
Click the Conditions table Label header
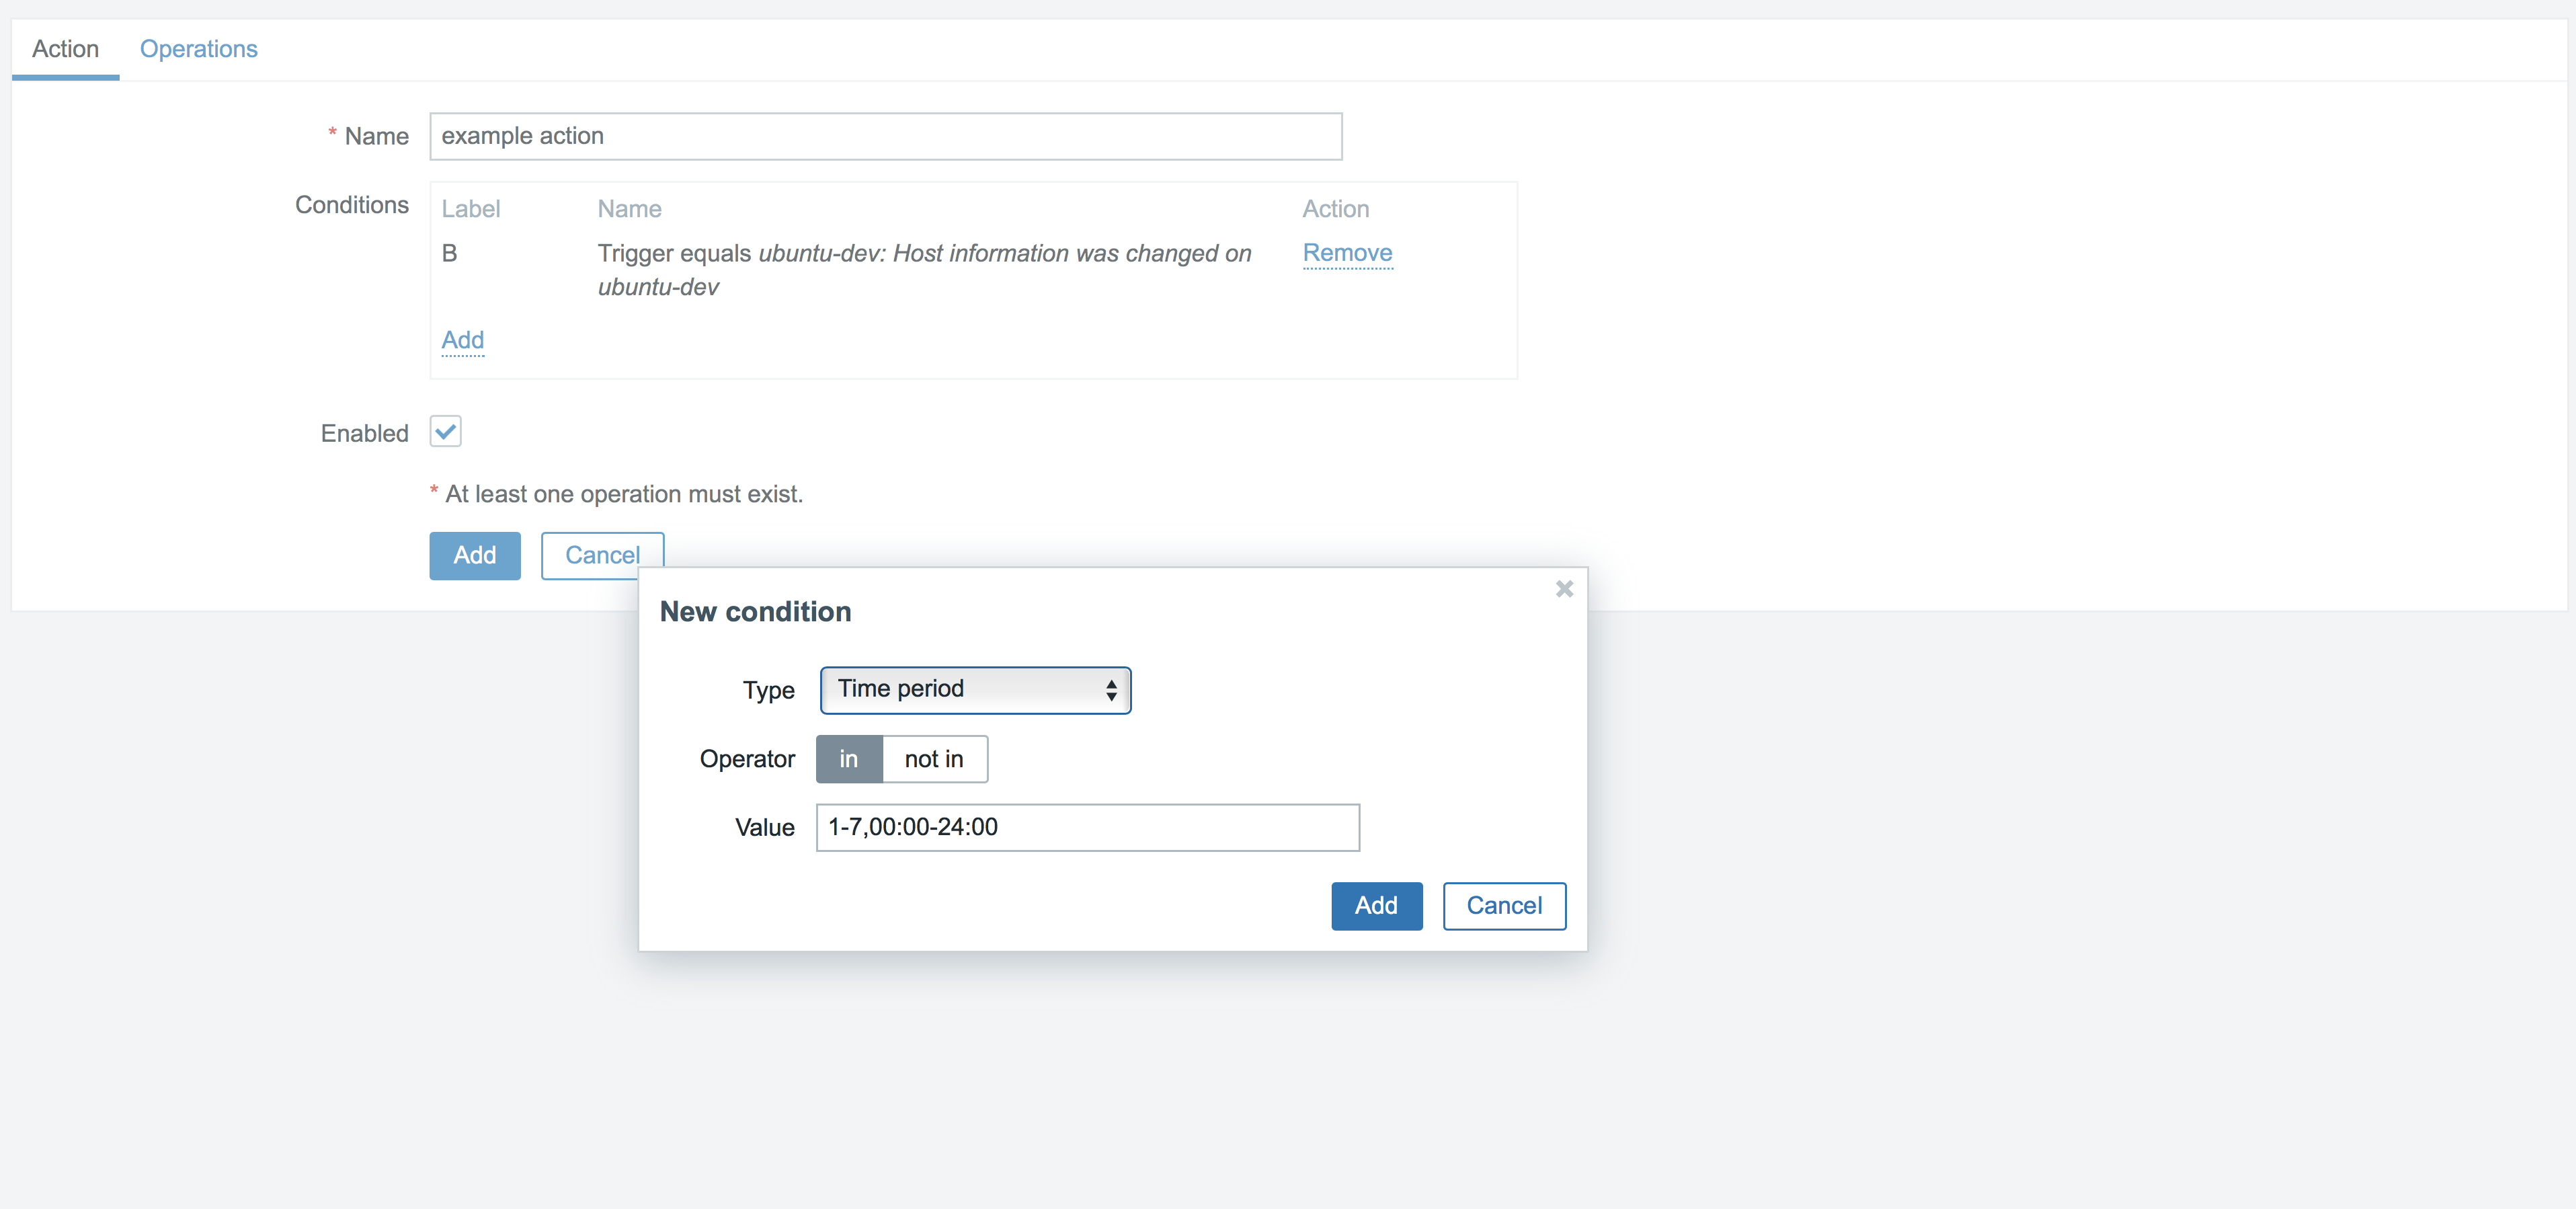point(470,209)
